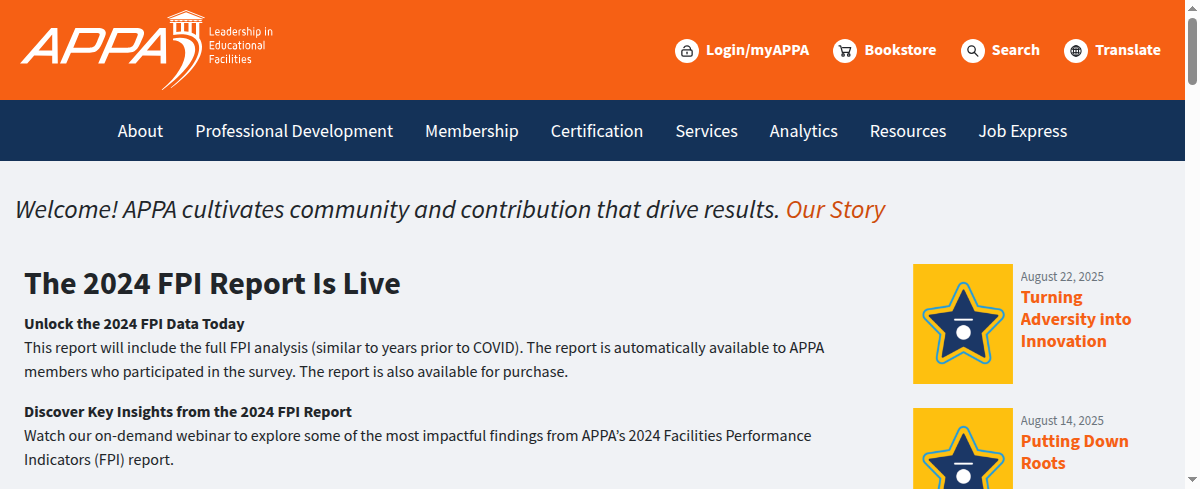The width and height of the screenshot is (1200, 489).
Task: Select Analytics in the navigation bar
Action: click(x=804, y=131)
